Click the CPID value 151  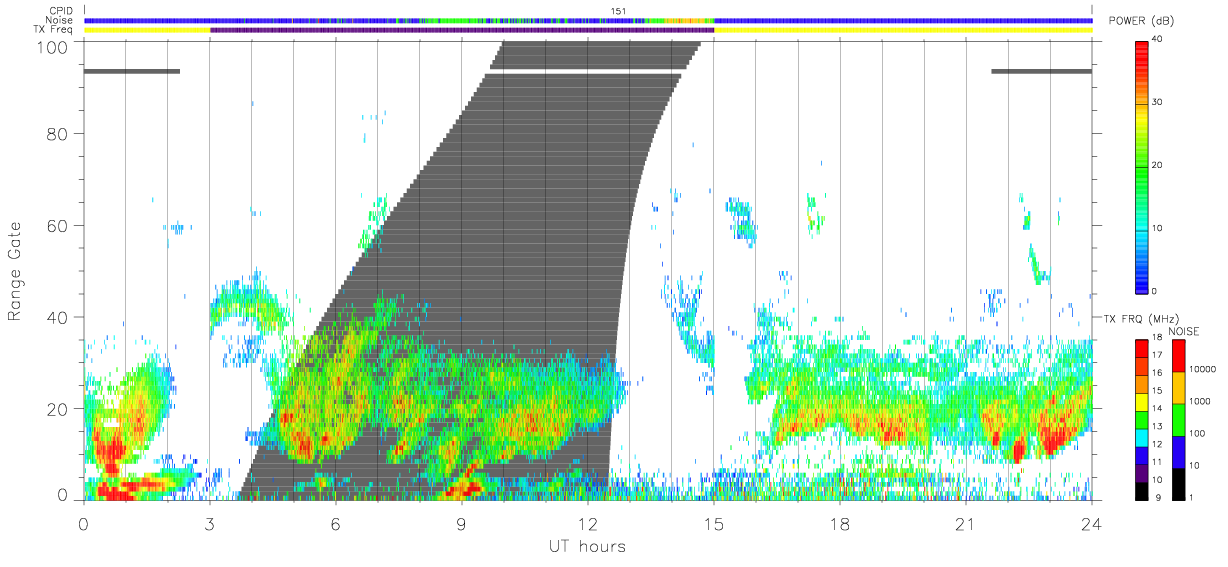pyautogui.click(x=619, y=11)
